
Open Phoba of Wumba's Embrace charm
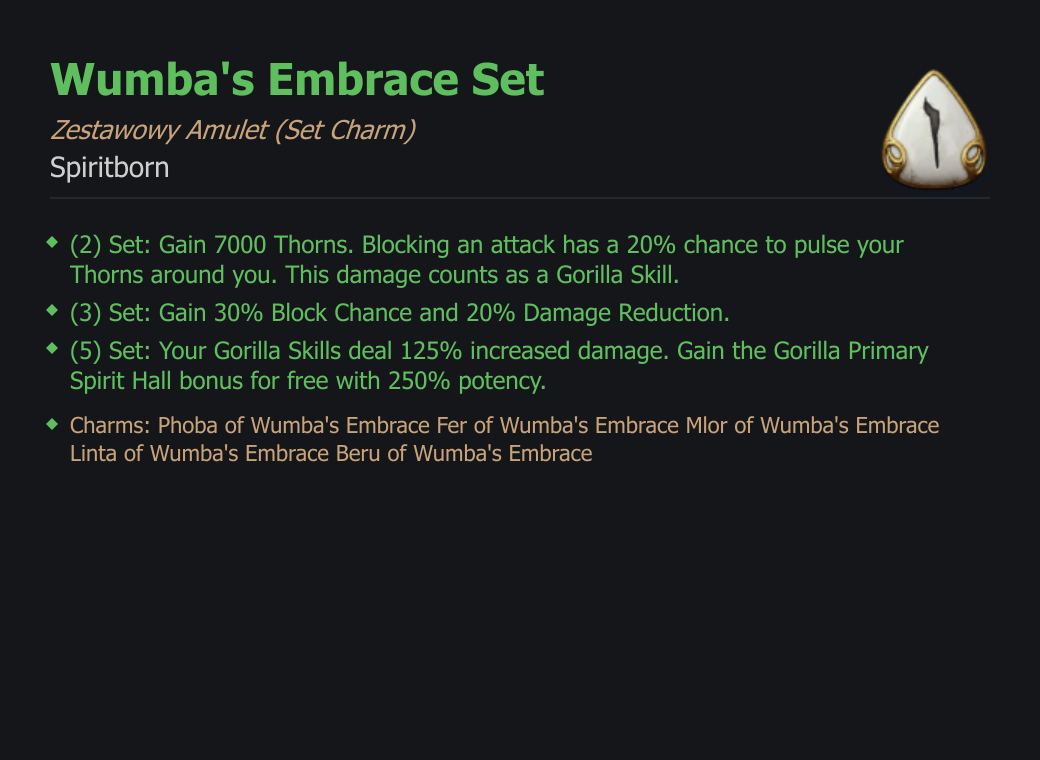pyautogui.click(x=294, y=425)
